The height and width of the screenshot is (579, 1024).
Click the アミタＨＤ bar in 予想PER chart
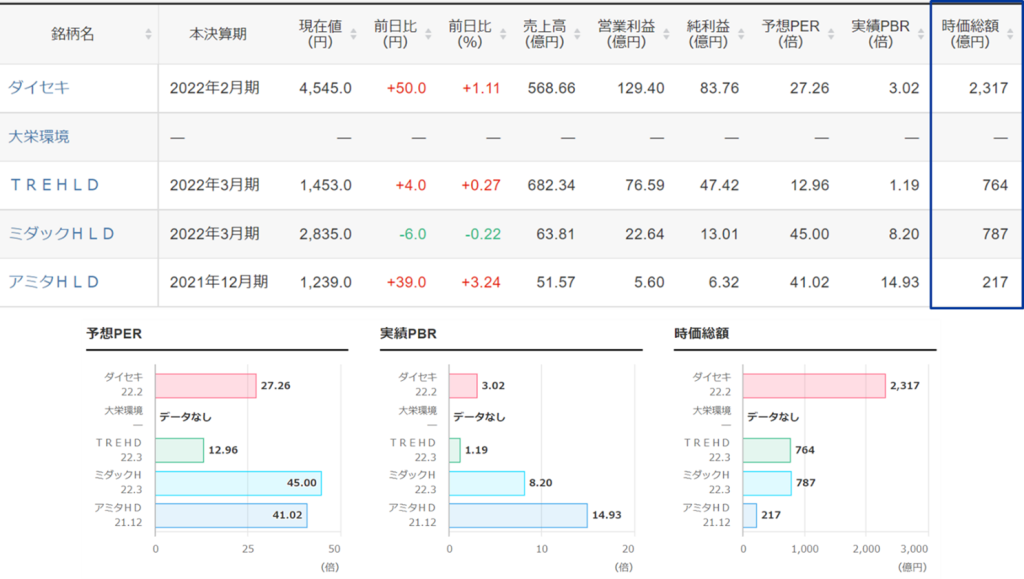click(x=231, y=515)
